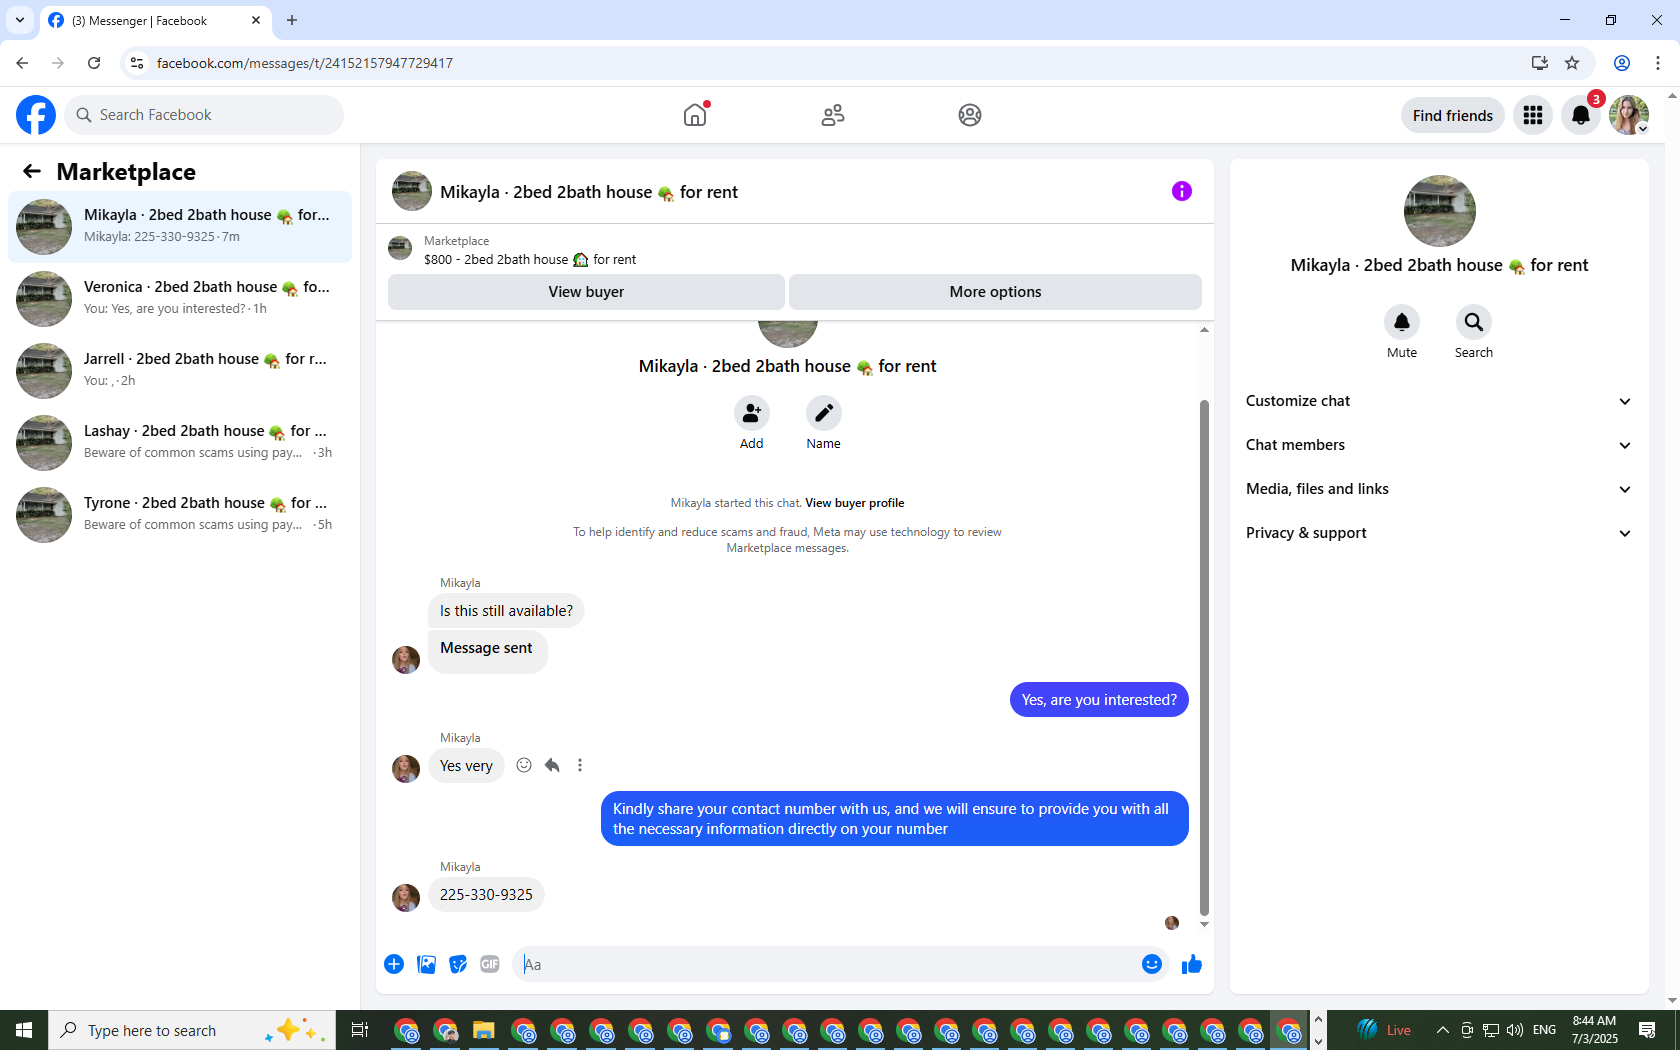Open the Facebook menu grid icon
The width and height of the screenshot is (1680, 1050).
(1533, 115)
